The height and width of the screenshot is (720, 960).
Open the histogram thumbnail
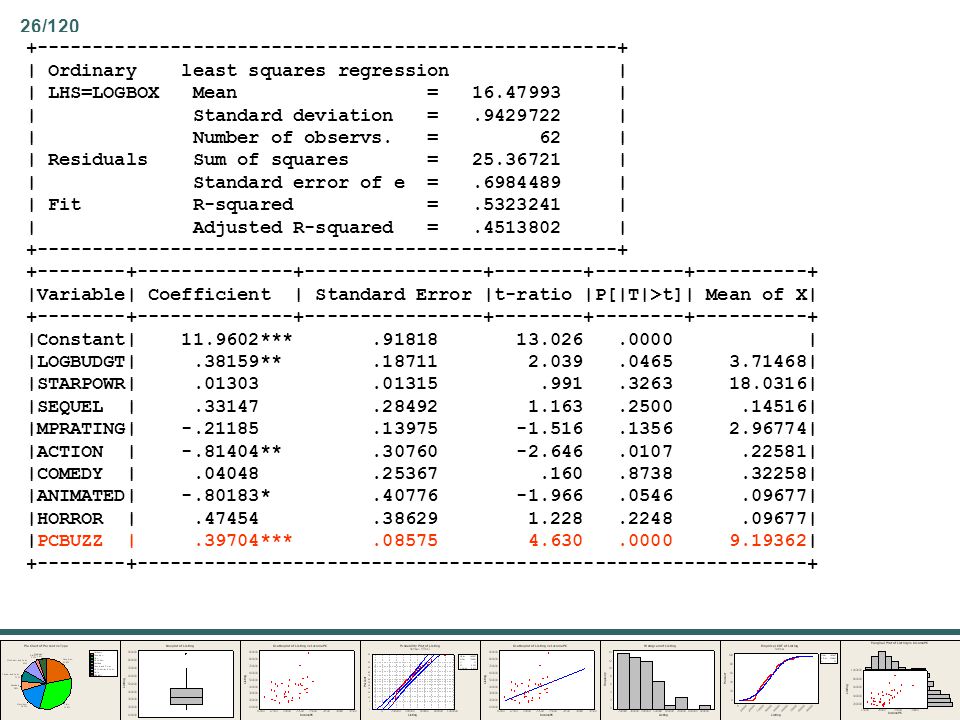pyautogui.click(x=661, y=680)
